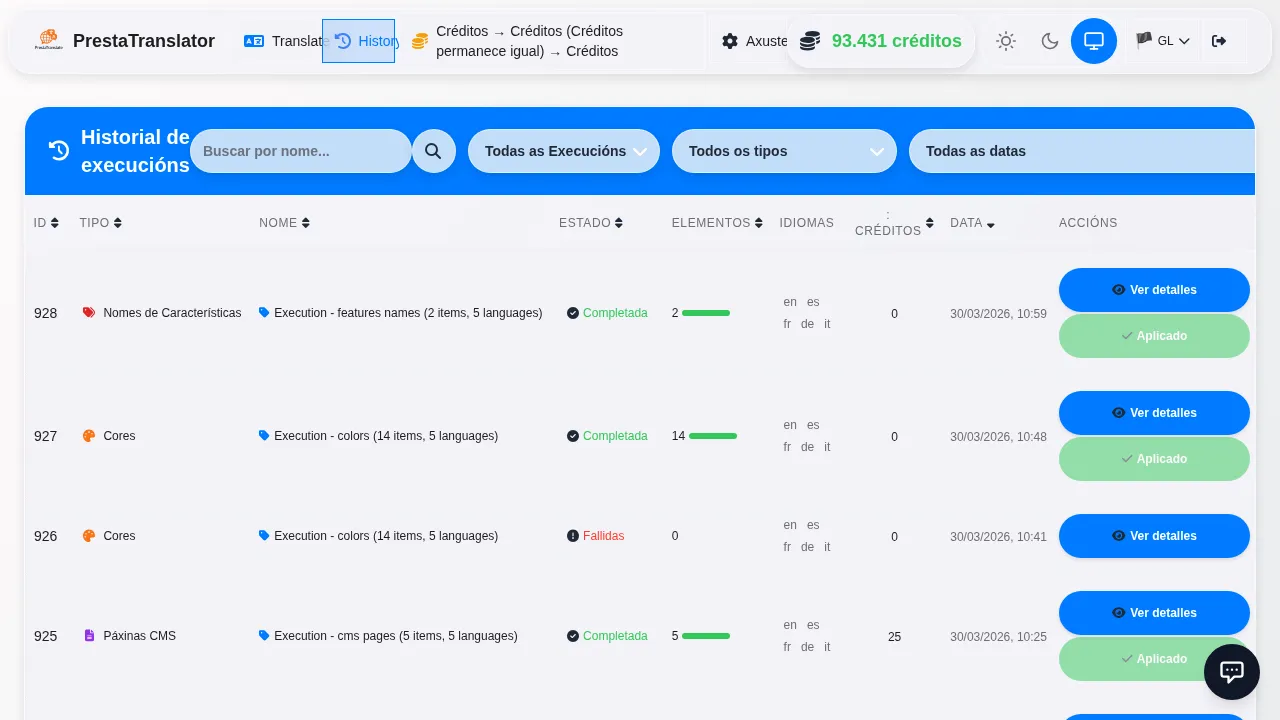Sort the table by ESTADO column
Image resolution: width=1280 pixels, height=720 pixels.
tap(590, 223)
